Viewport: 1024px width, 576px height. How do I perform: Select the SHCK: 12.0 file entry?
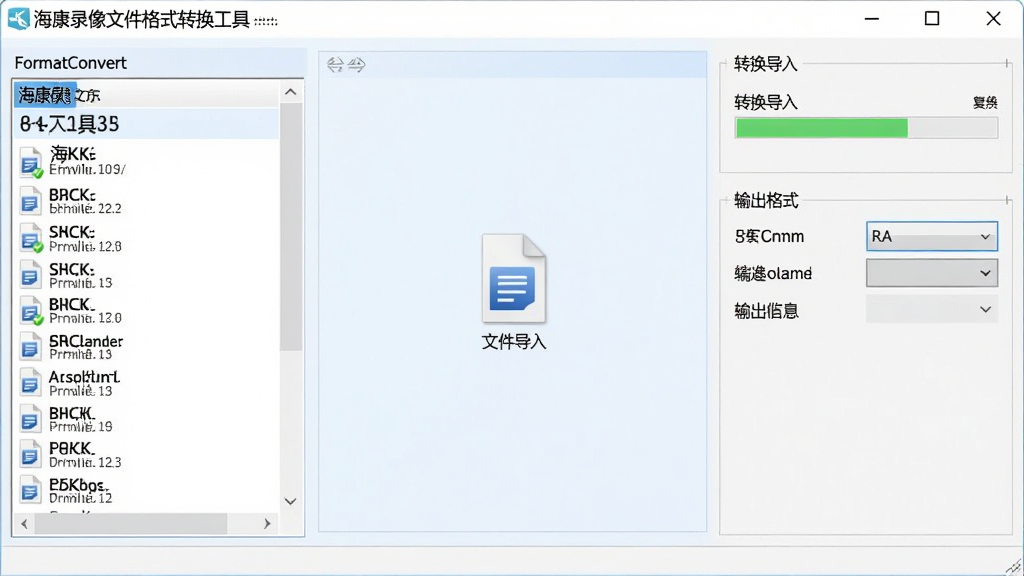point(146,238)
